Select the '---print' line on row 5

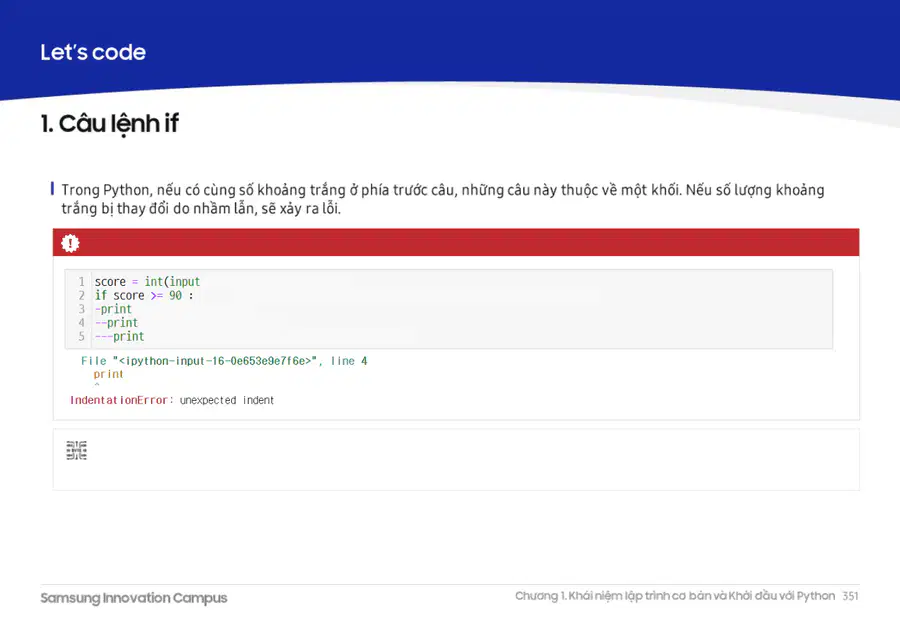coord(119,336)
